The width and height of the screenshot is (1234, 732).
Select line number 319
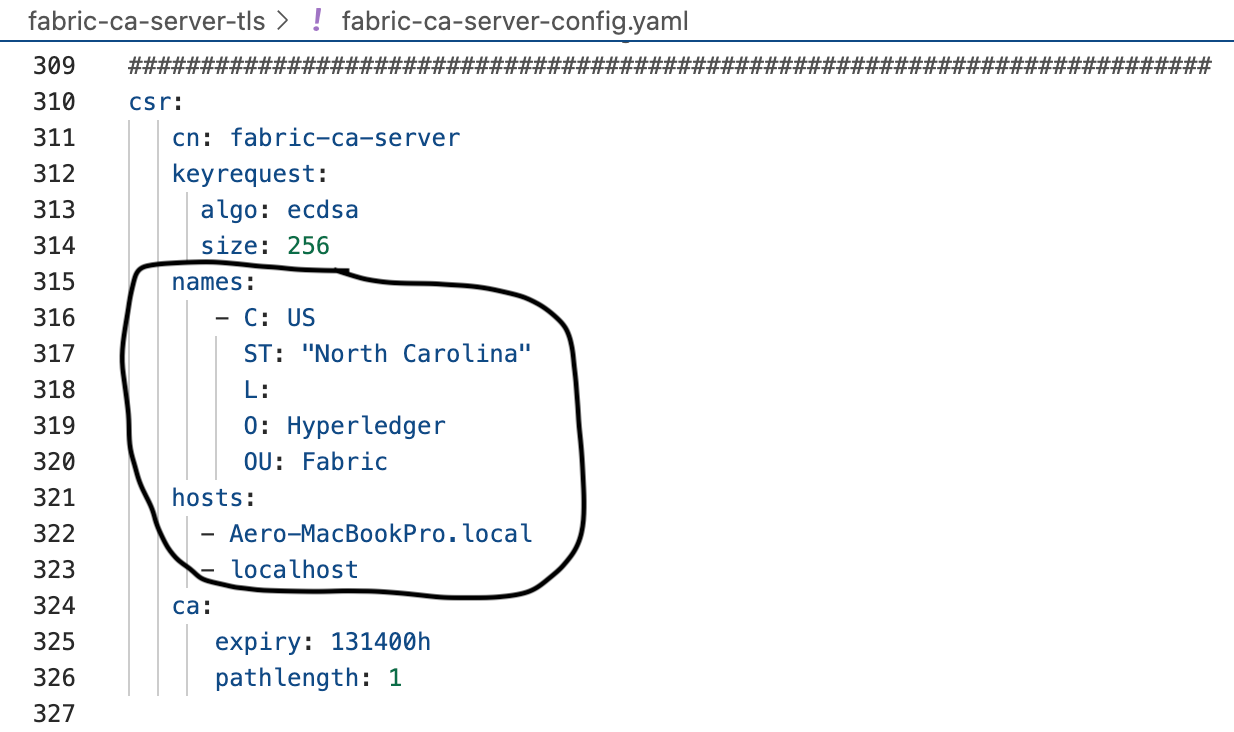point(54,426)
